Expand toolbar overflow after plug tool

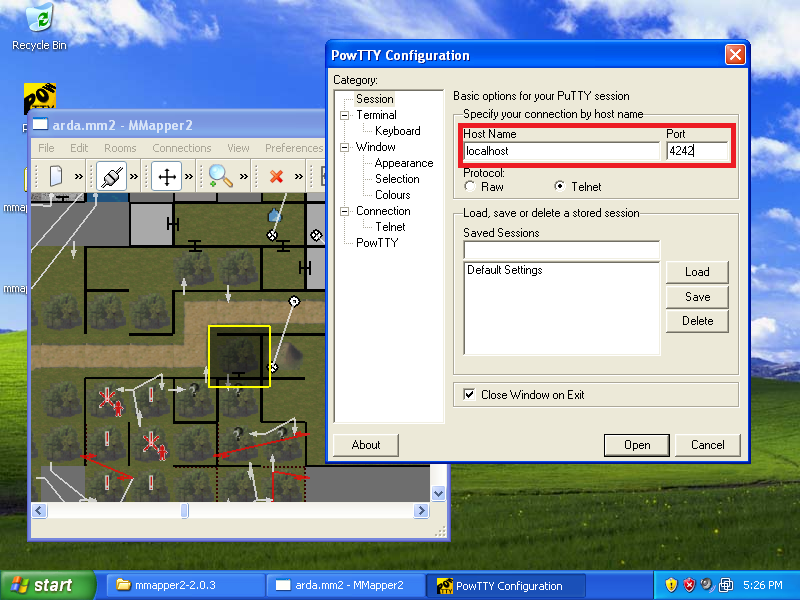(134, 177)
